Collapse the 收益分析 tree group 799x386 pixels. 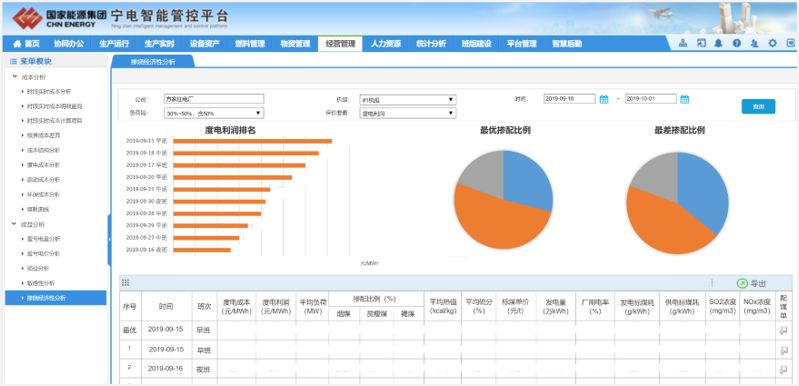[x=15, y=224]
